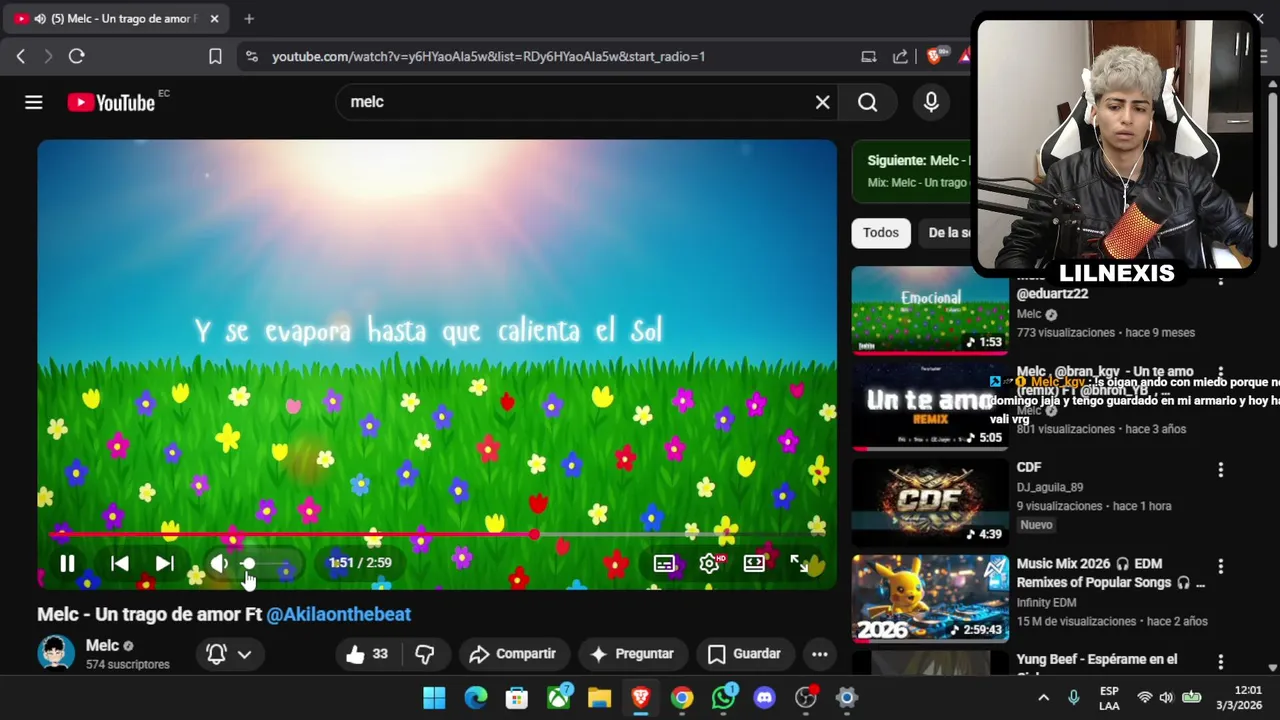Mute the tab using its speaker icon
This screenshot has width=1280, height=720.
[40, 18]
